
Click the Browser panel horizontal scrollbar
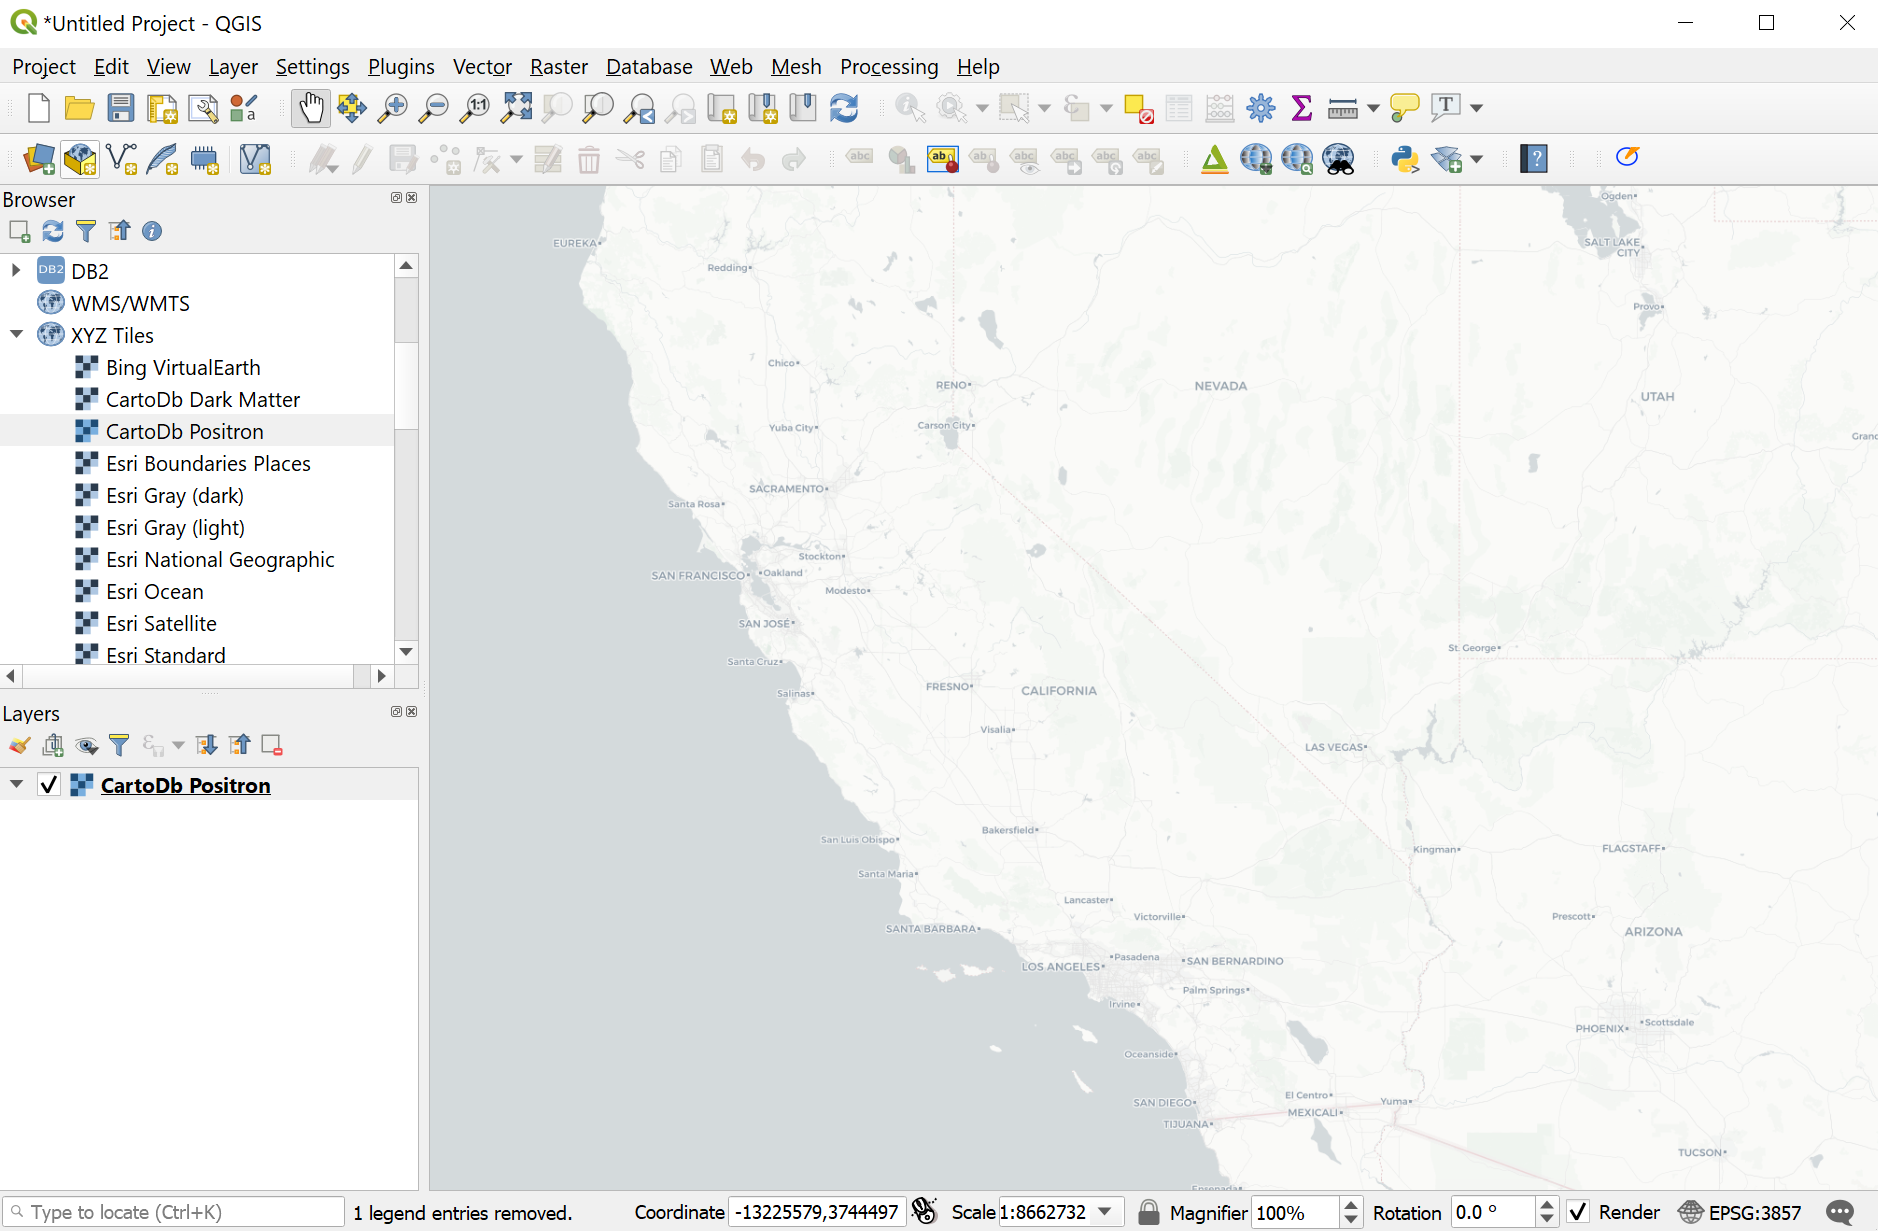tap(188, 677)
